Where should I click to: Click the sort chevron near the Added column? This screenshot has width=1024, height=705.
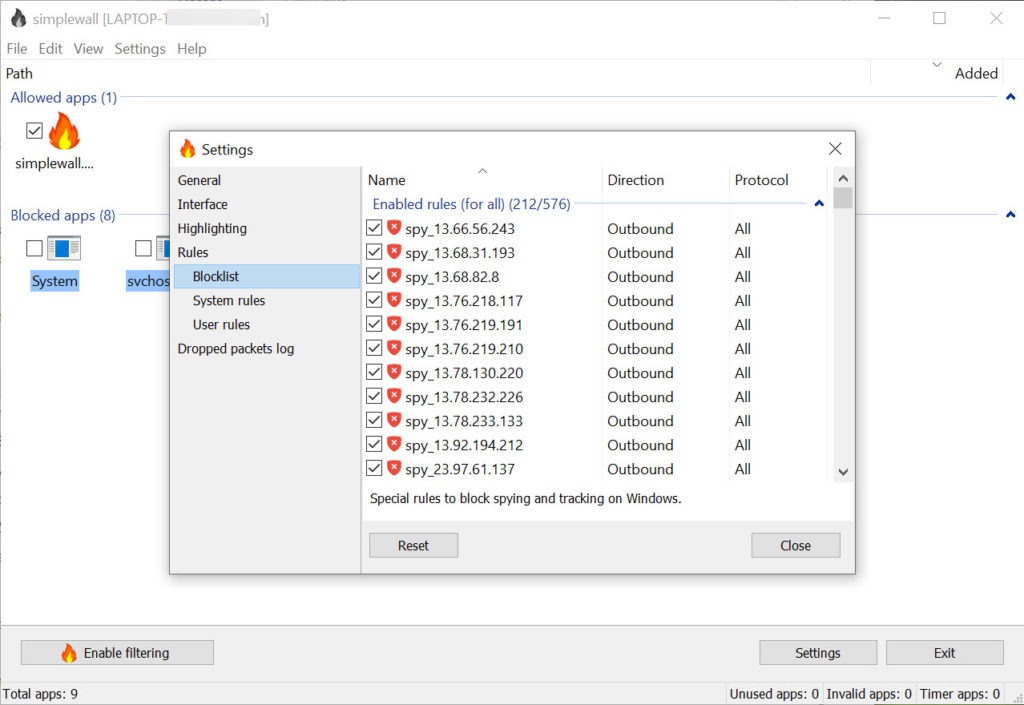pos(936,65)
